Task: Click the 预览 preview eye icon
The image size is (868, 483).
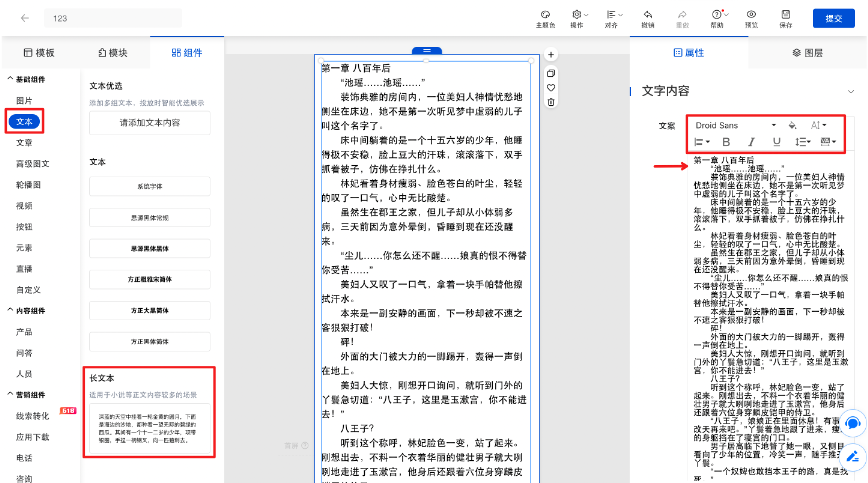Action: pyautogui.click(x=750, y=15)
